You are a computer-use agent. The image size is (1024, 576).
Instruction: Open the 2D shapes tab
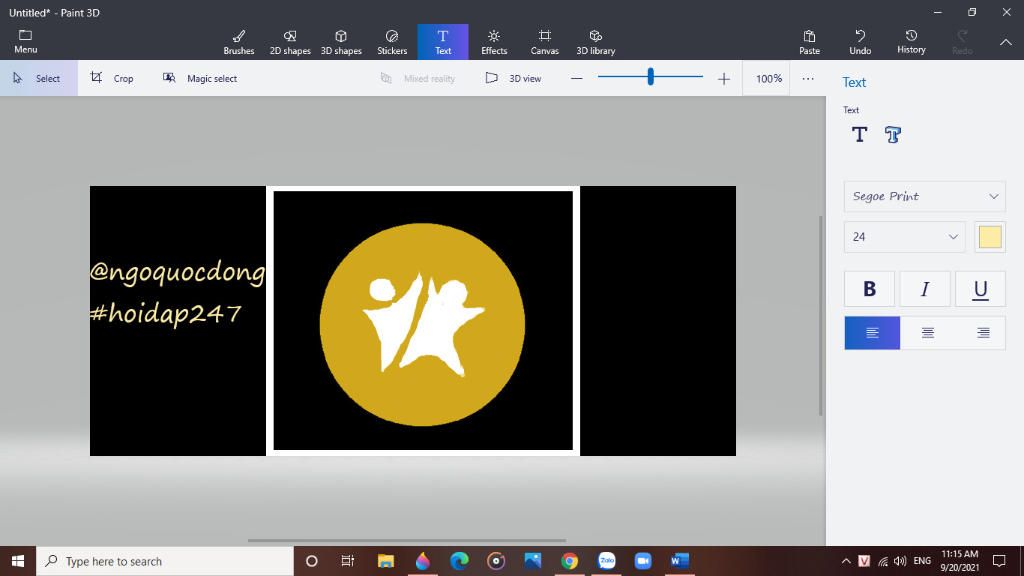tap(290, 42)
